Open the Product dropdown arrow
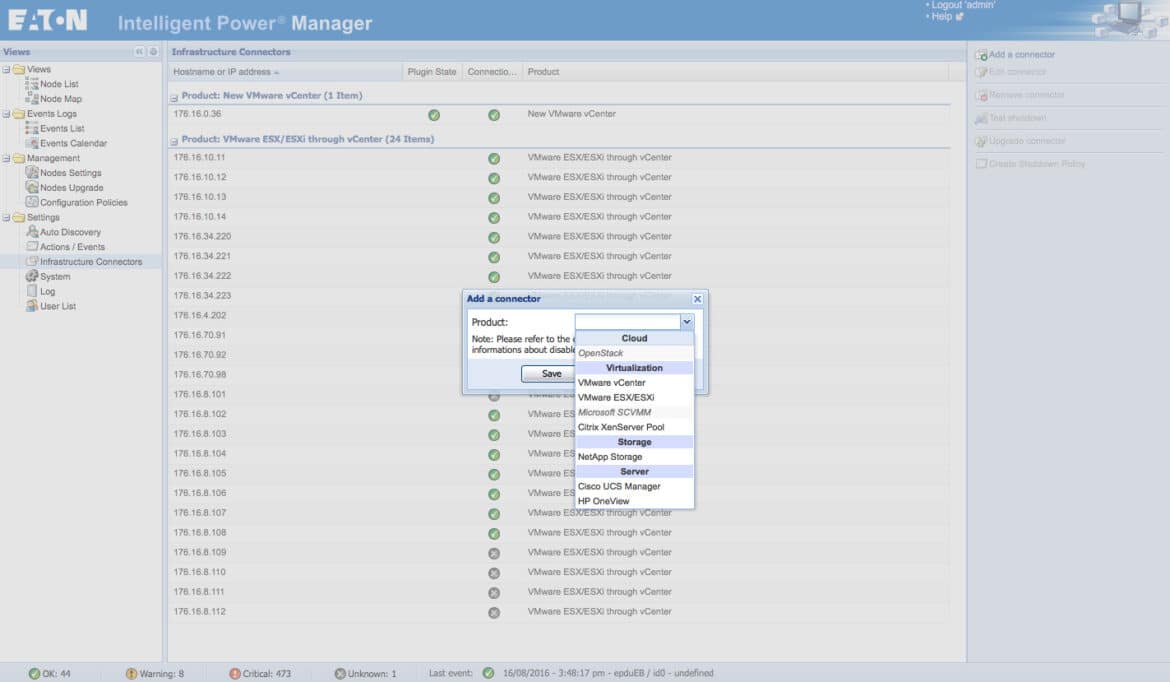The width and height of the screenshot is (1170, 682). tap(686, 322)
